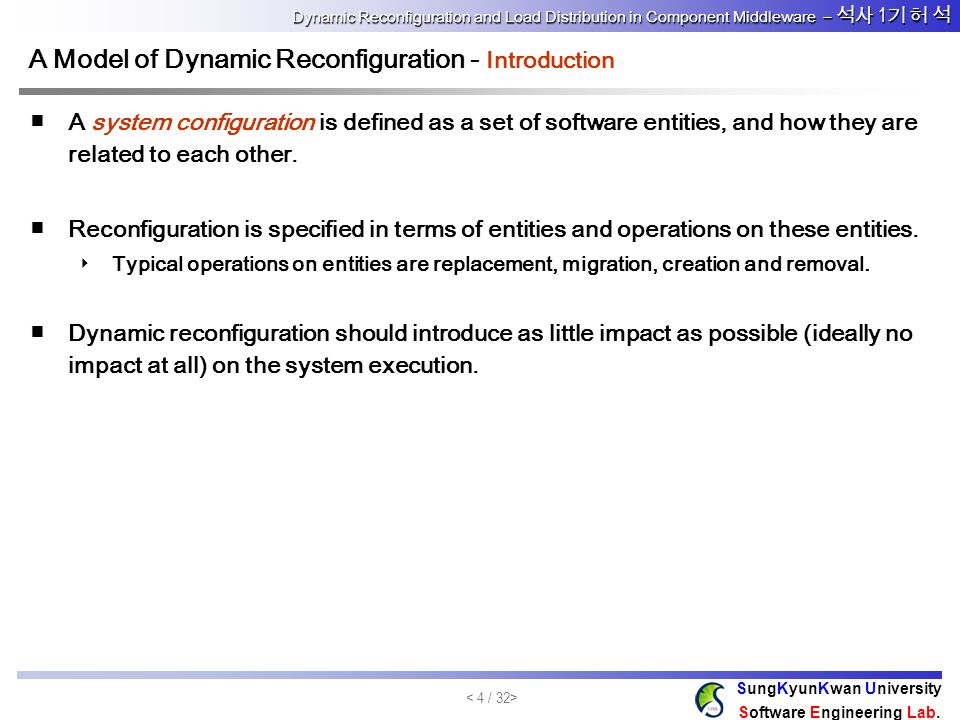Click the line 'impact at all) on the system execution.'

coord(273,366)
